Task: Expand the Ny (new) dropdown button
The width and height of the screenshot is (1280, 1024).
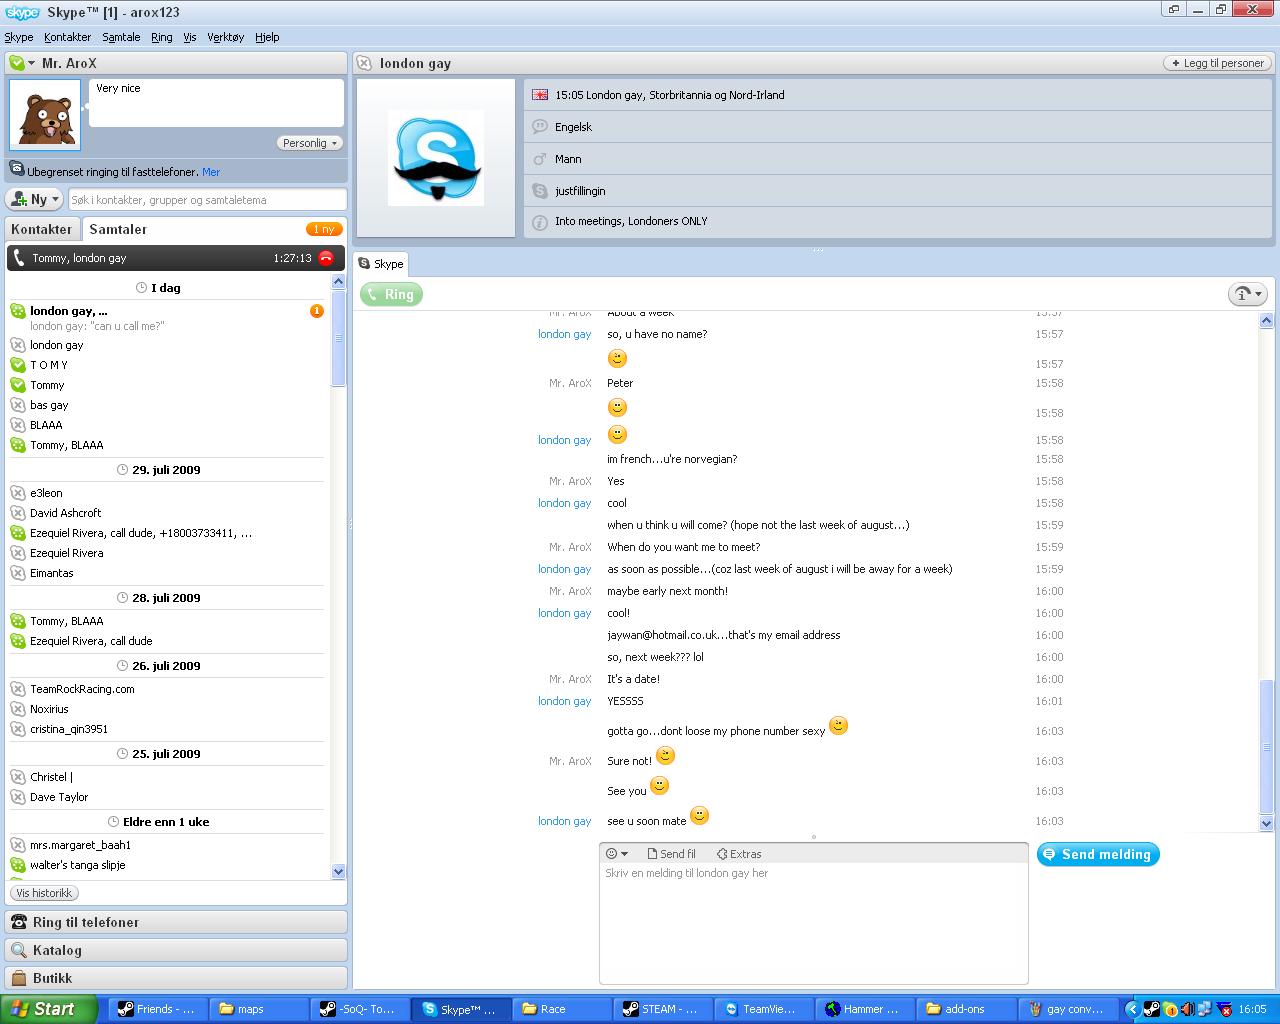Action: coord(35,199)
